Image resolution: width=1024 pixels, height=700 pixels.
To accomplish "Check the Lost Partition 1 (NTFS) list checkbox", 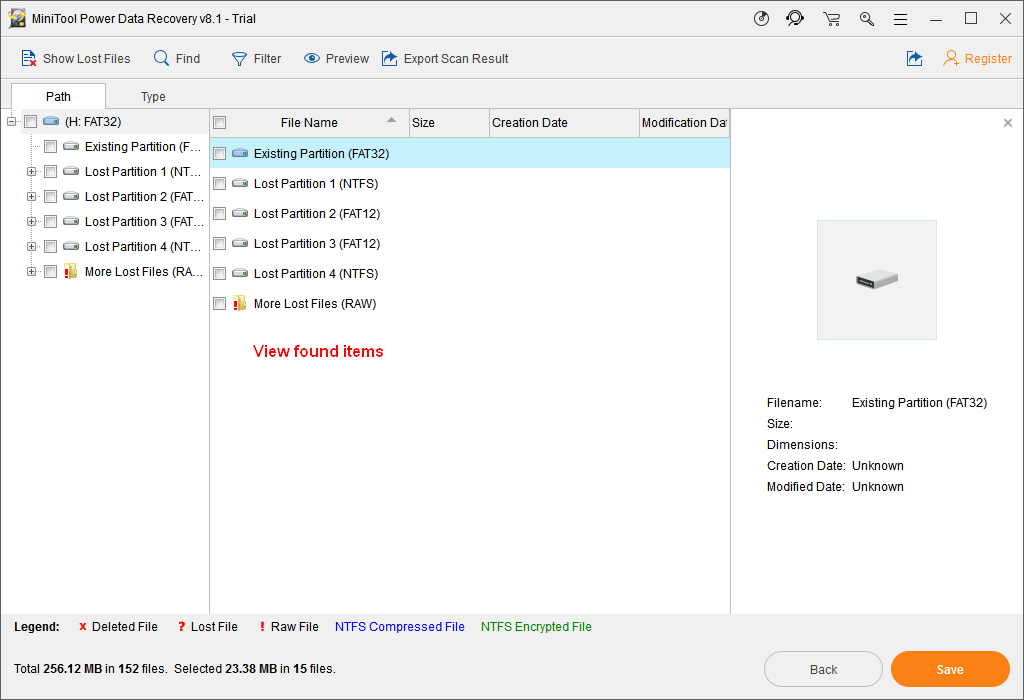I will pyautogui.click(x=220, y=184).
